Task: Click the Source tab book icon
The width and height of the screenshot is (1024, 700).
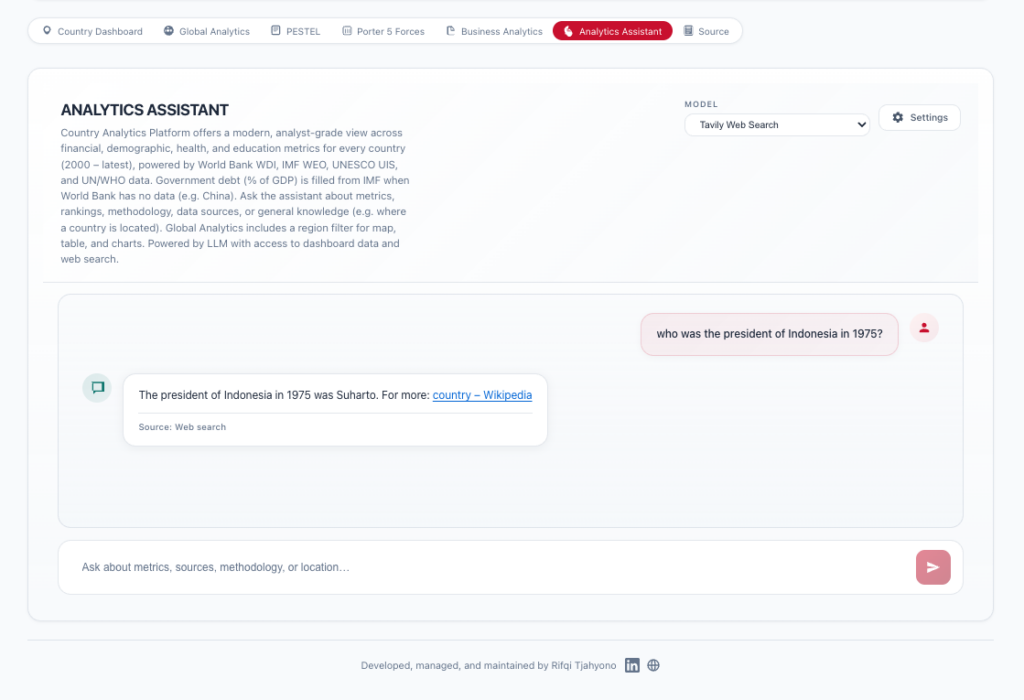Action: click(688, 31)
